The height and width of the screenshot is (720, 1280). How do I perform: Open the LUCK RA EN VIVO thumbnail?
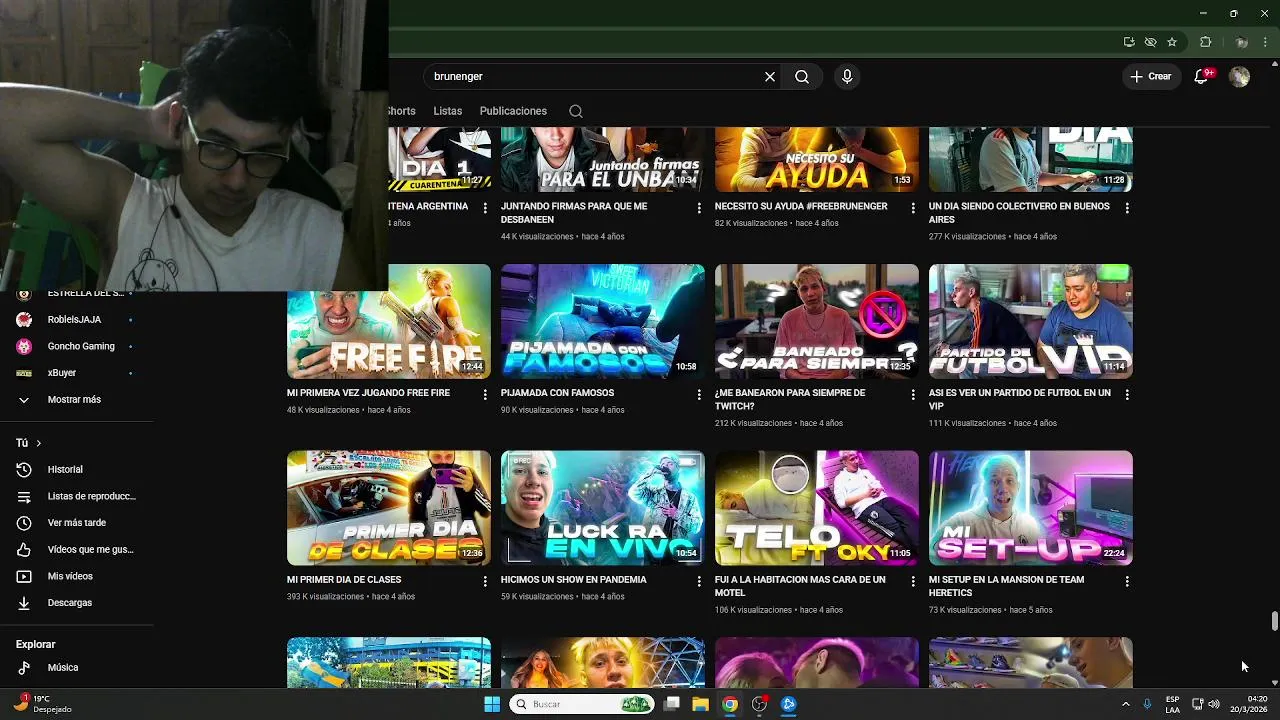coord(603,508)
